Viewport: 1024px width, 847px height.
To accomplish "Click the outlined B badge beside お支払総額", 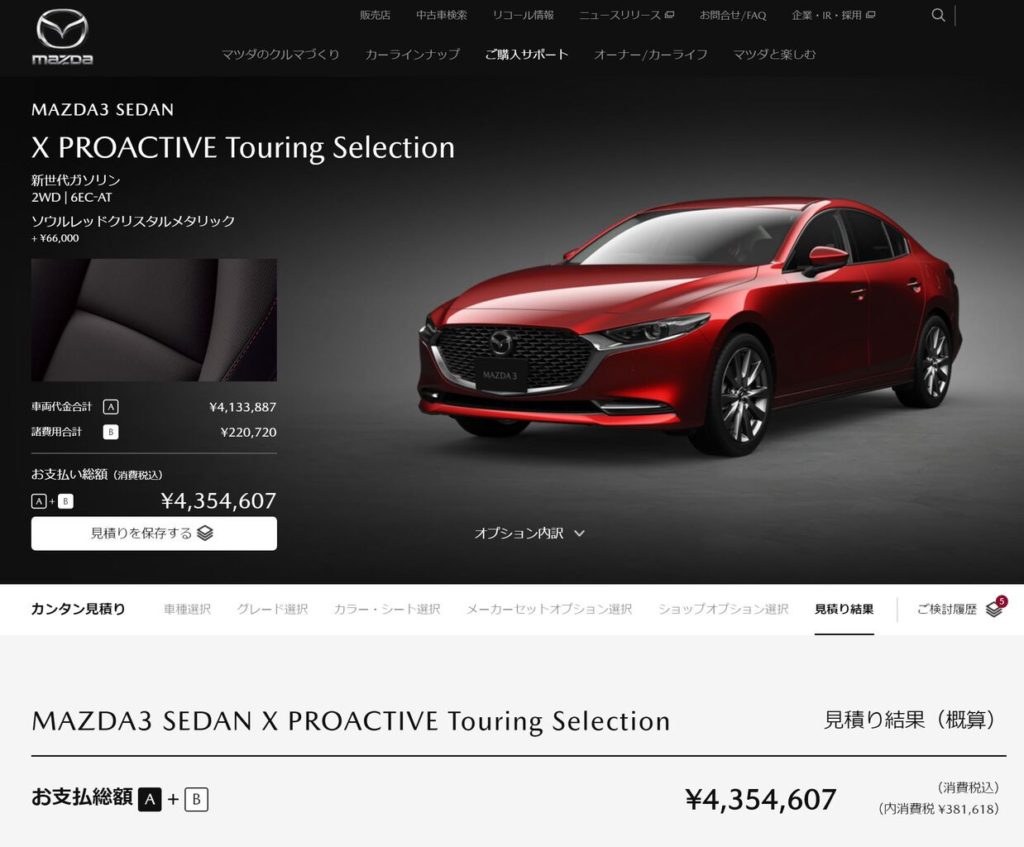I will point(196,799).
